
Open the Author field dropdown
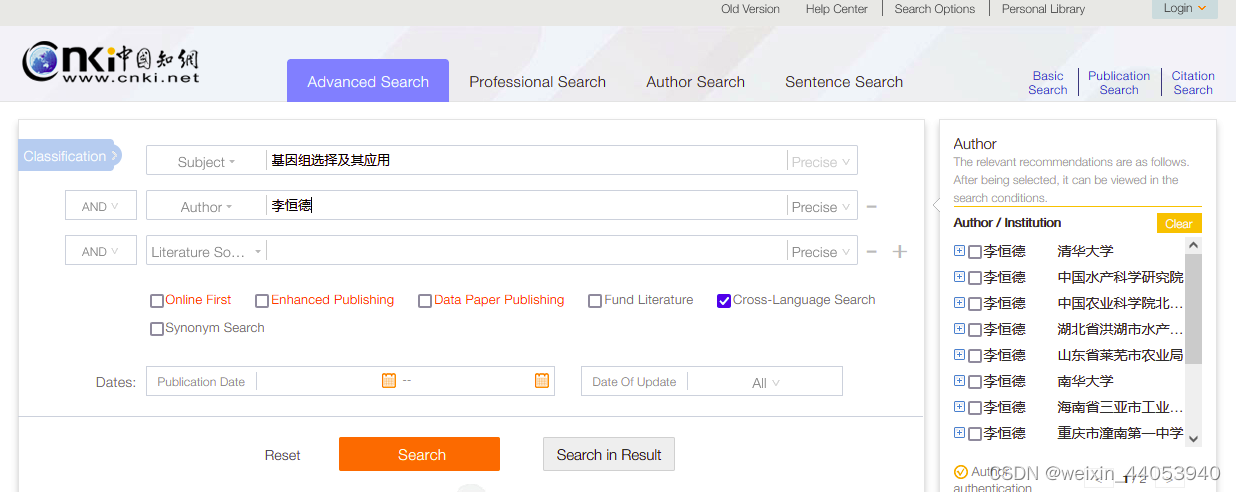point(206,207)
